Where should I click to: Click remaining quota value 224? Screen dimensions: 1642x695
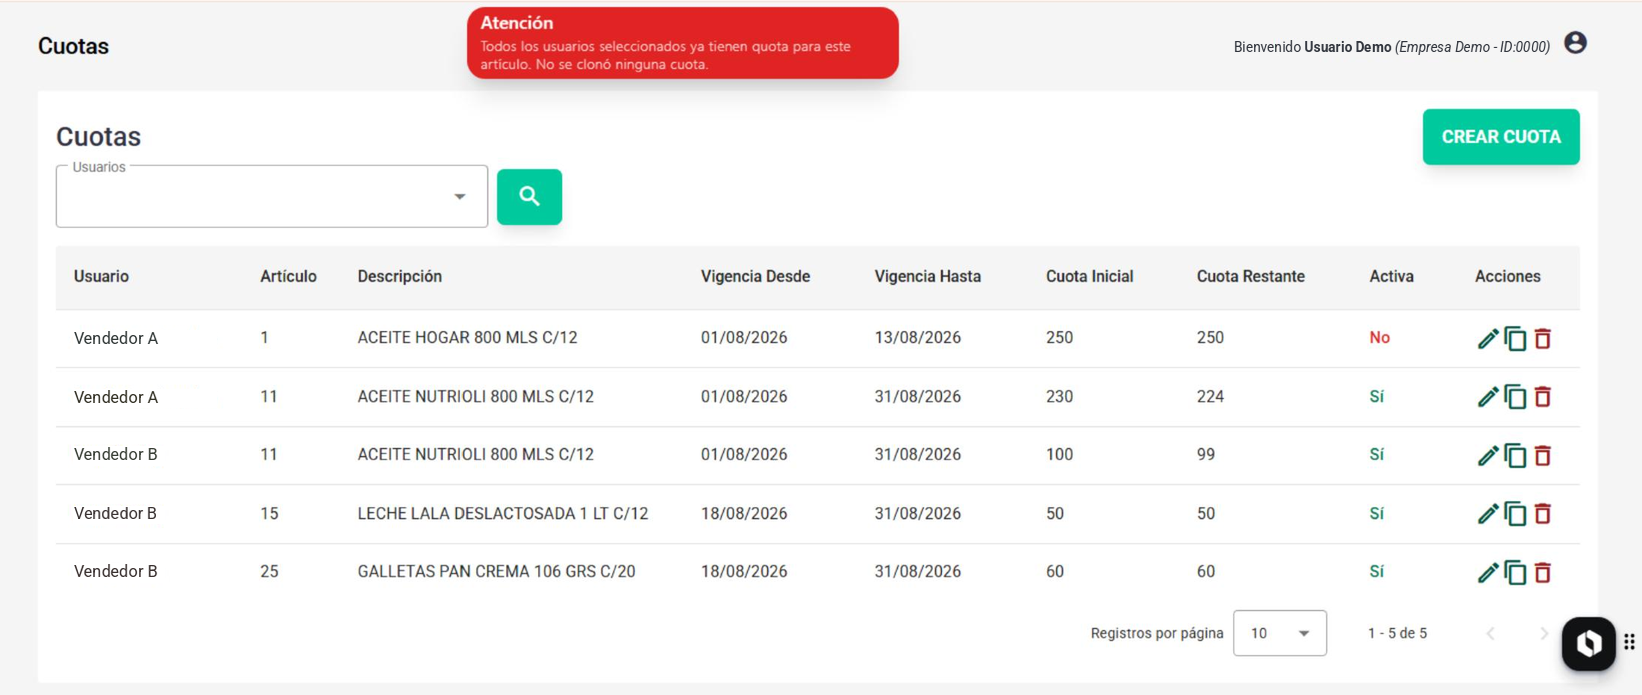(x=1210, y=397)
